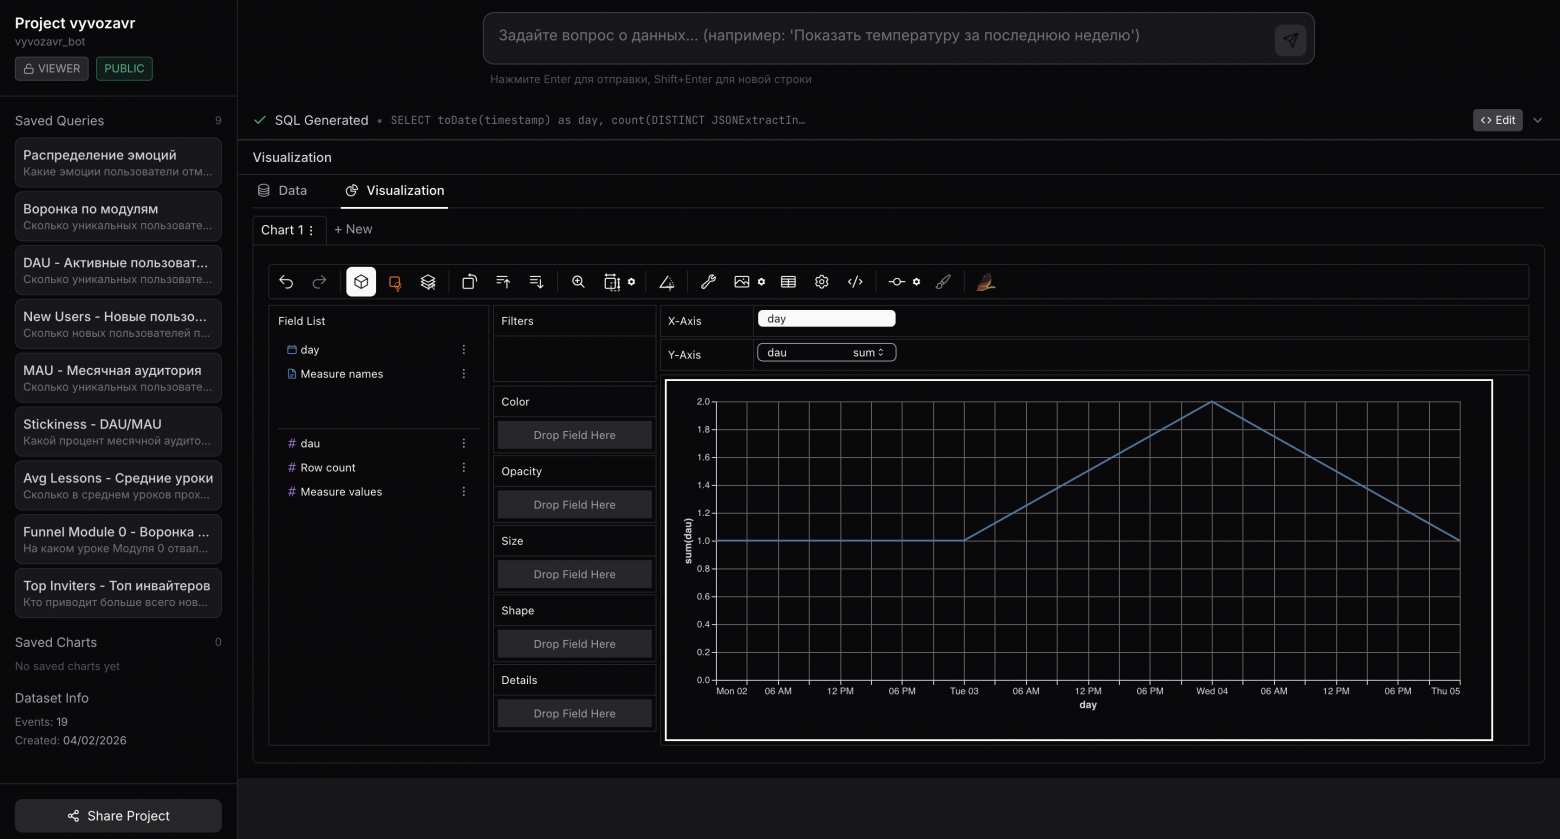The width and height of the screenshot is (1560, 839).
Task: Switch to the Data tab
Action: click(282, 190)
